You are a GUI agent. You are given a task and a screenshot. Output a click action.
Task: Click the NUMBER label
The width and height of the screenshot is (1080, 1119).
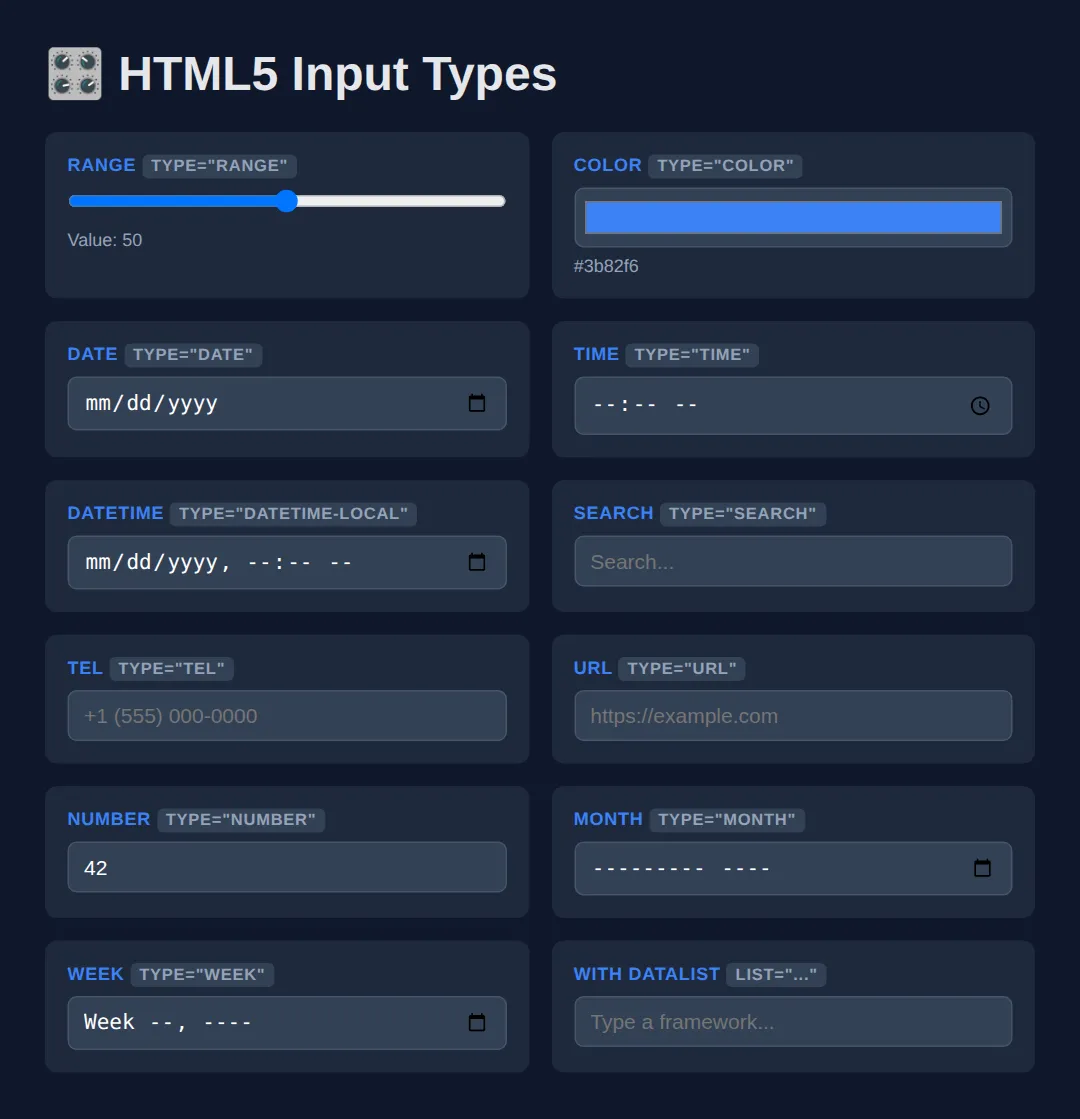coord(108,819)
